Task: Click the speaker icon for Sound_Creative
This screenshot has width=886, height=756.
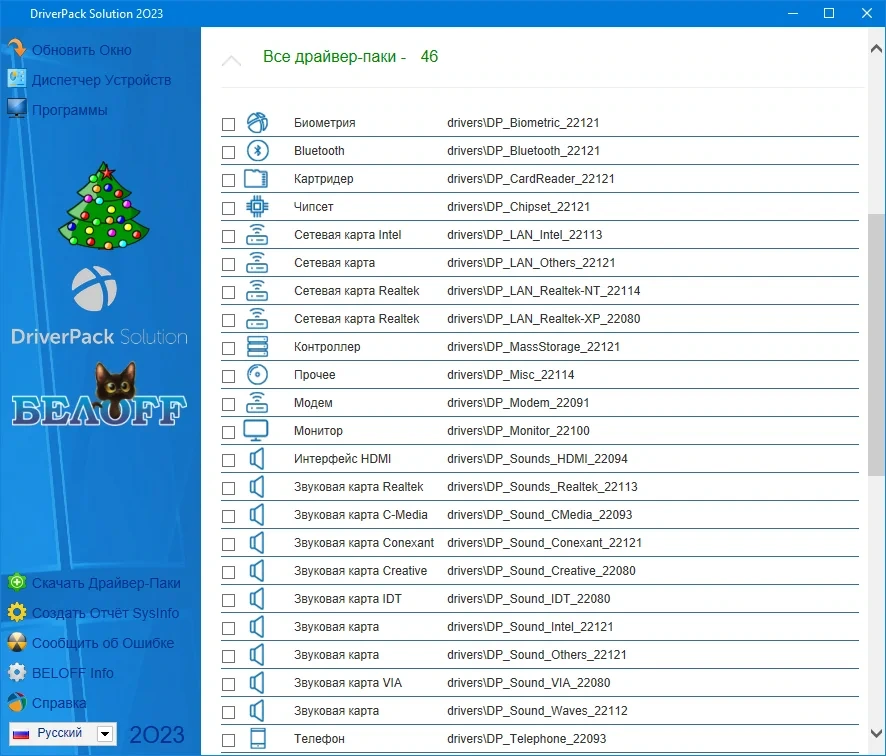Action: [257, 571]
